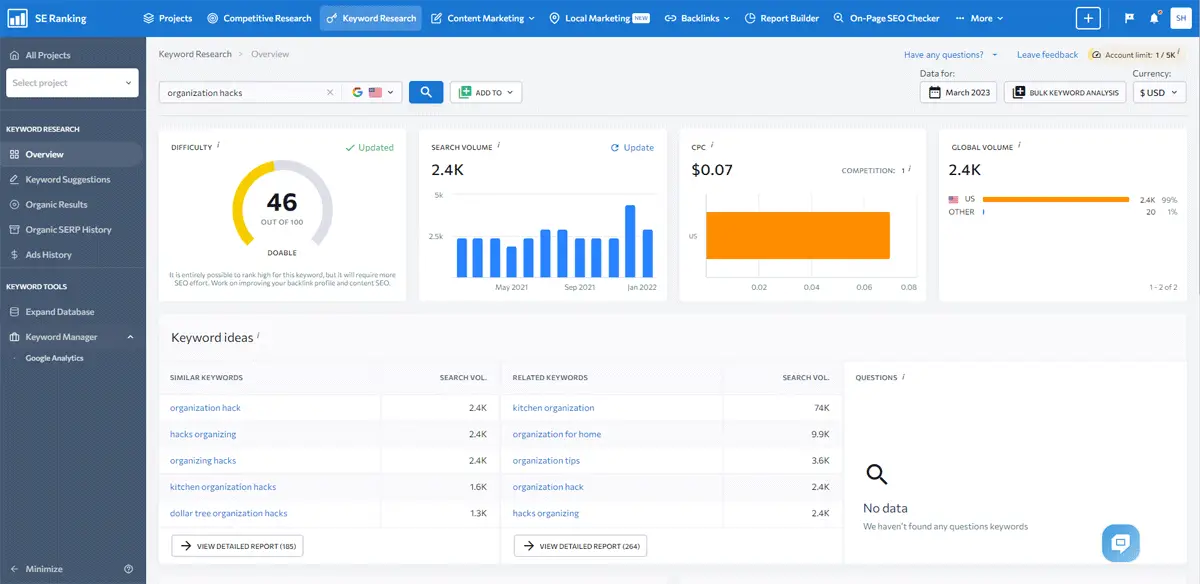1200x584 pixels.
Task: Expand the Backlinks menu
Action: point(697,18)
